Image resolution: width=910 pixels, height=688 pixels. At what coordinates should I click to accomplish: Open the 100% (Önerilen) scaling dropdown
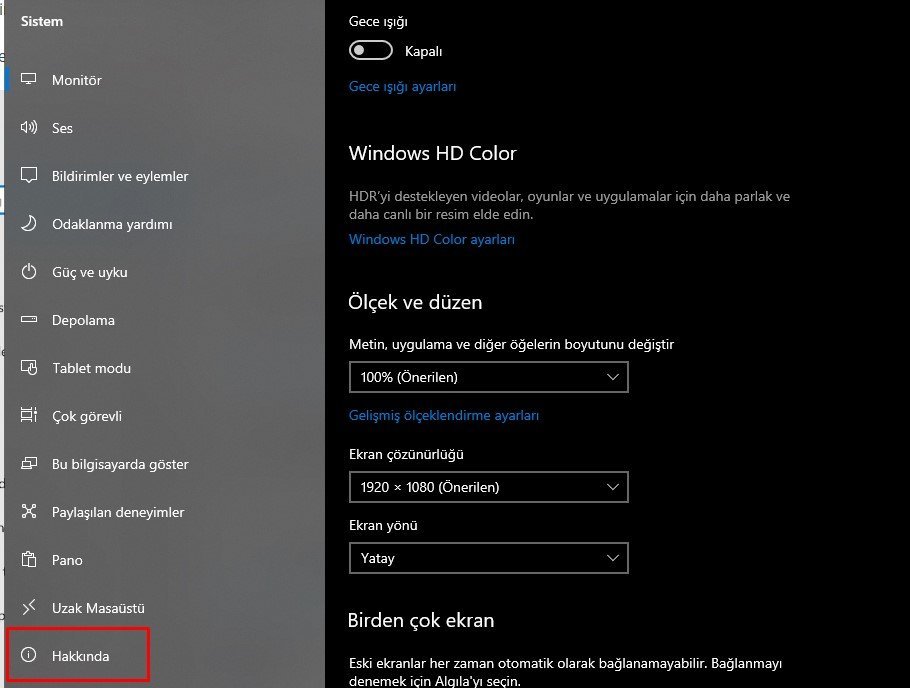coord(489,377)
